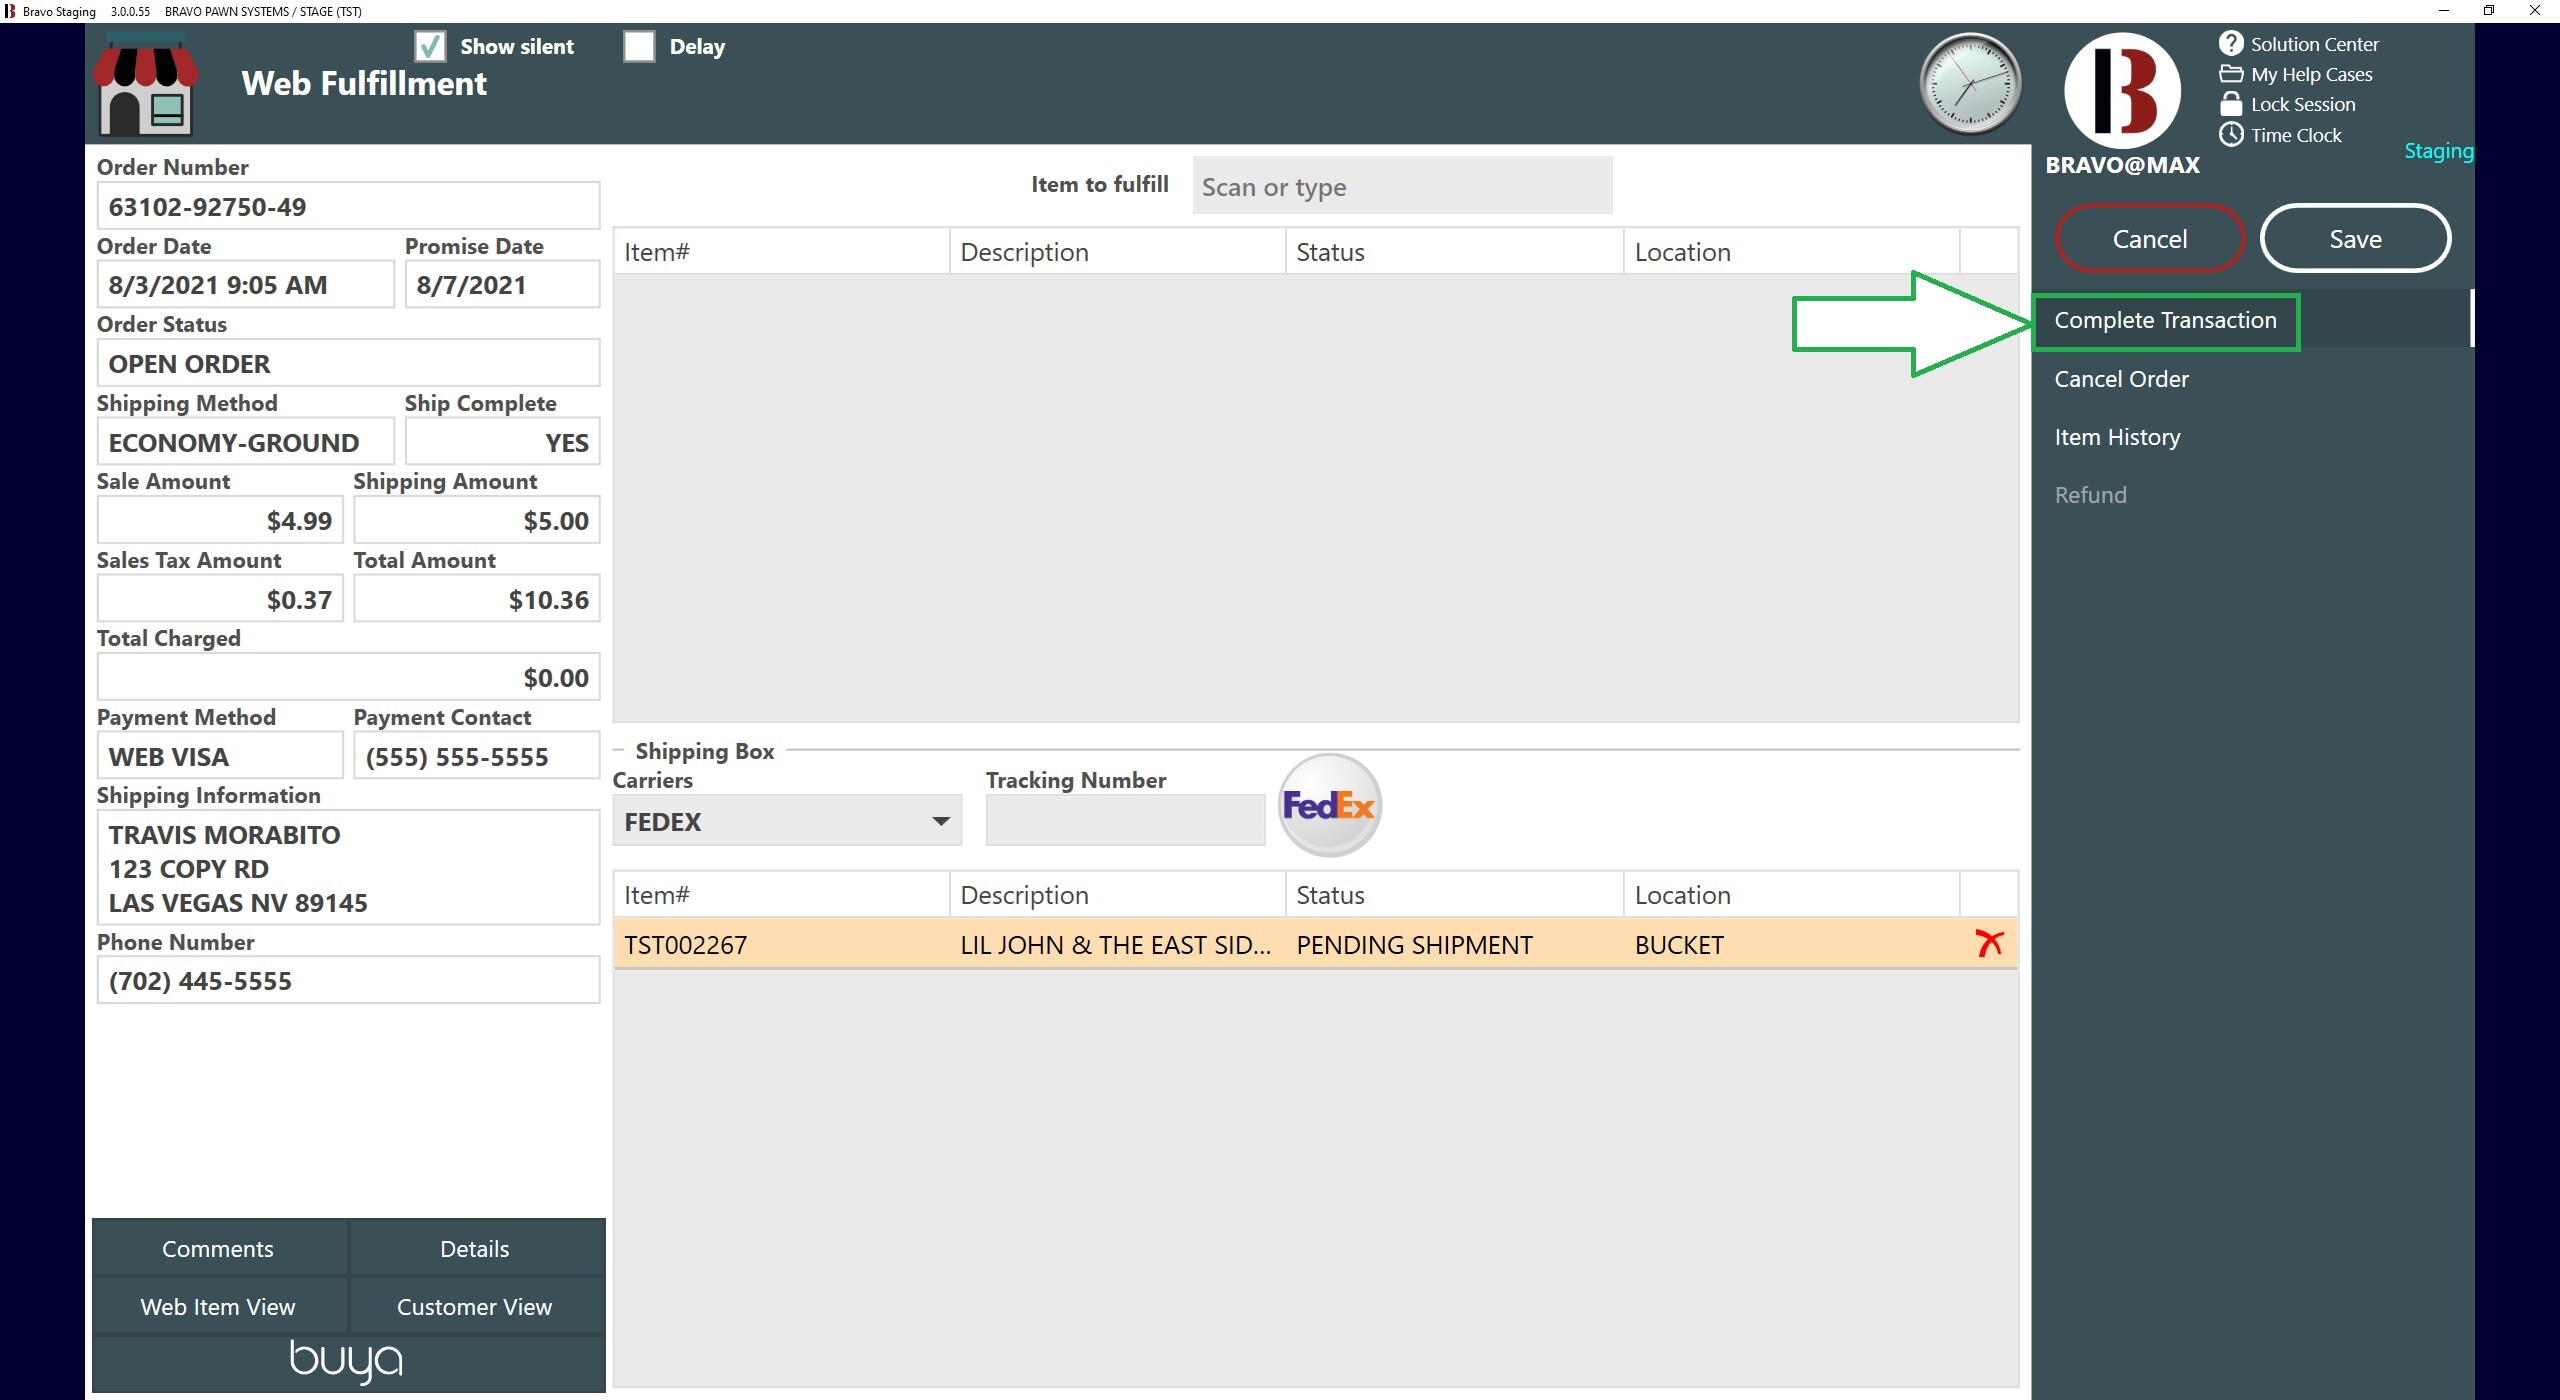Click the FedEx carrier logo button
2560x1400 pixels.
tap(1329, 805)
